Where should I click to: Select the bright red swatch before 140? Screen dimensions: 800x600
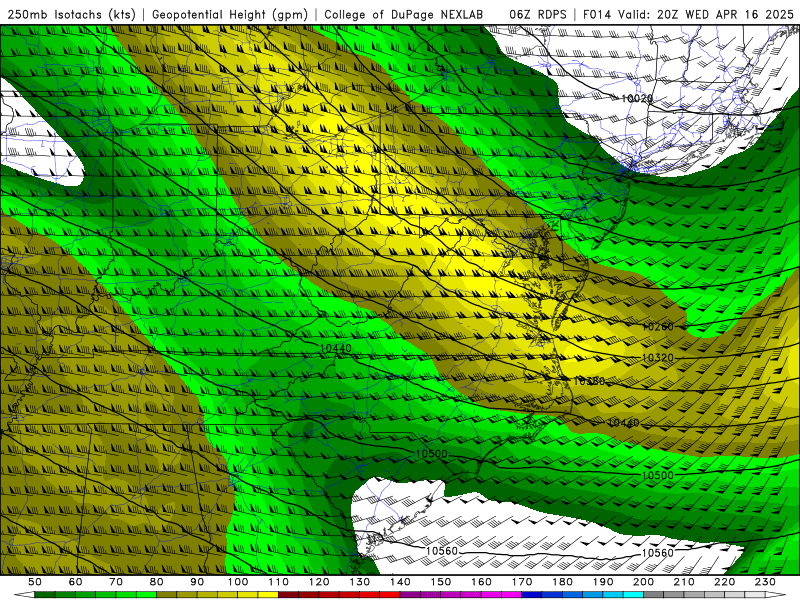(390, 595)
